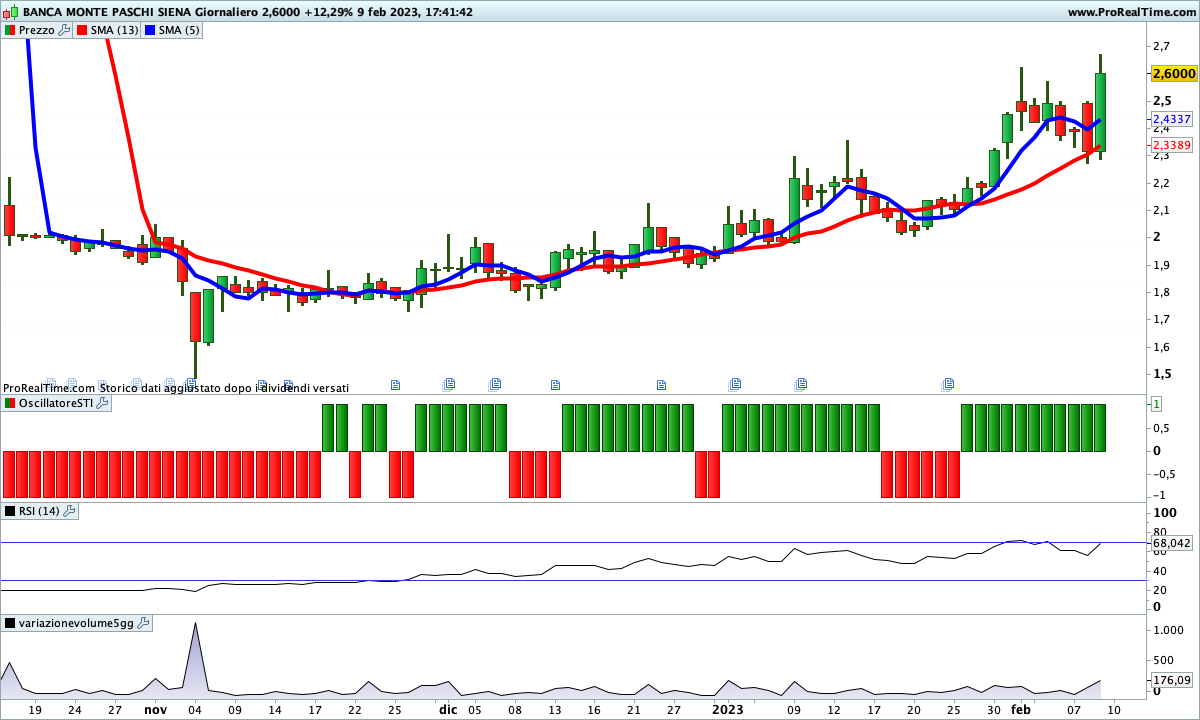Screen dimensions: 1200x720
Task: Open RSI (14) settings wrench
Action: click(69, 511)
